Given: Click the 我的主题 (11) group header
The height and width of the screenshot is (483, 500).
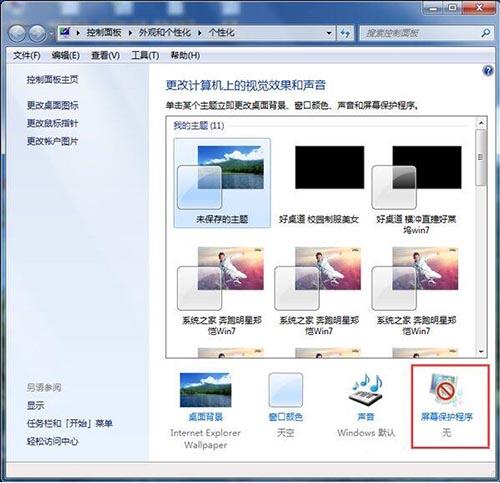Looking at the screenshot, I should pyautogui.click(x=199, y=126).
